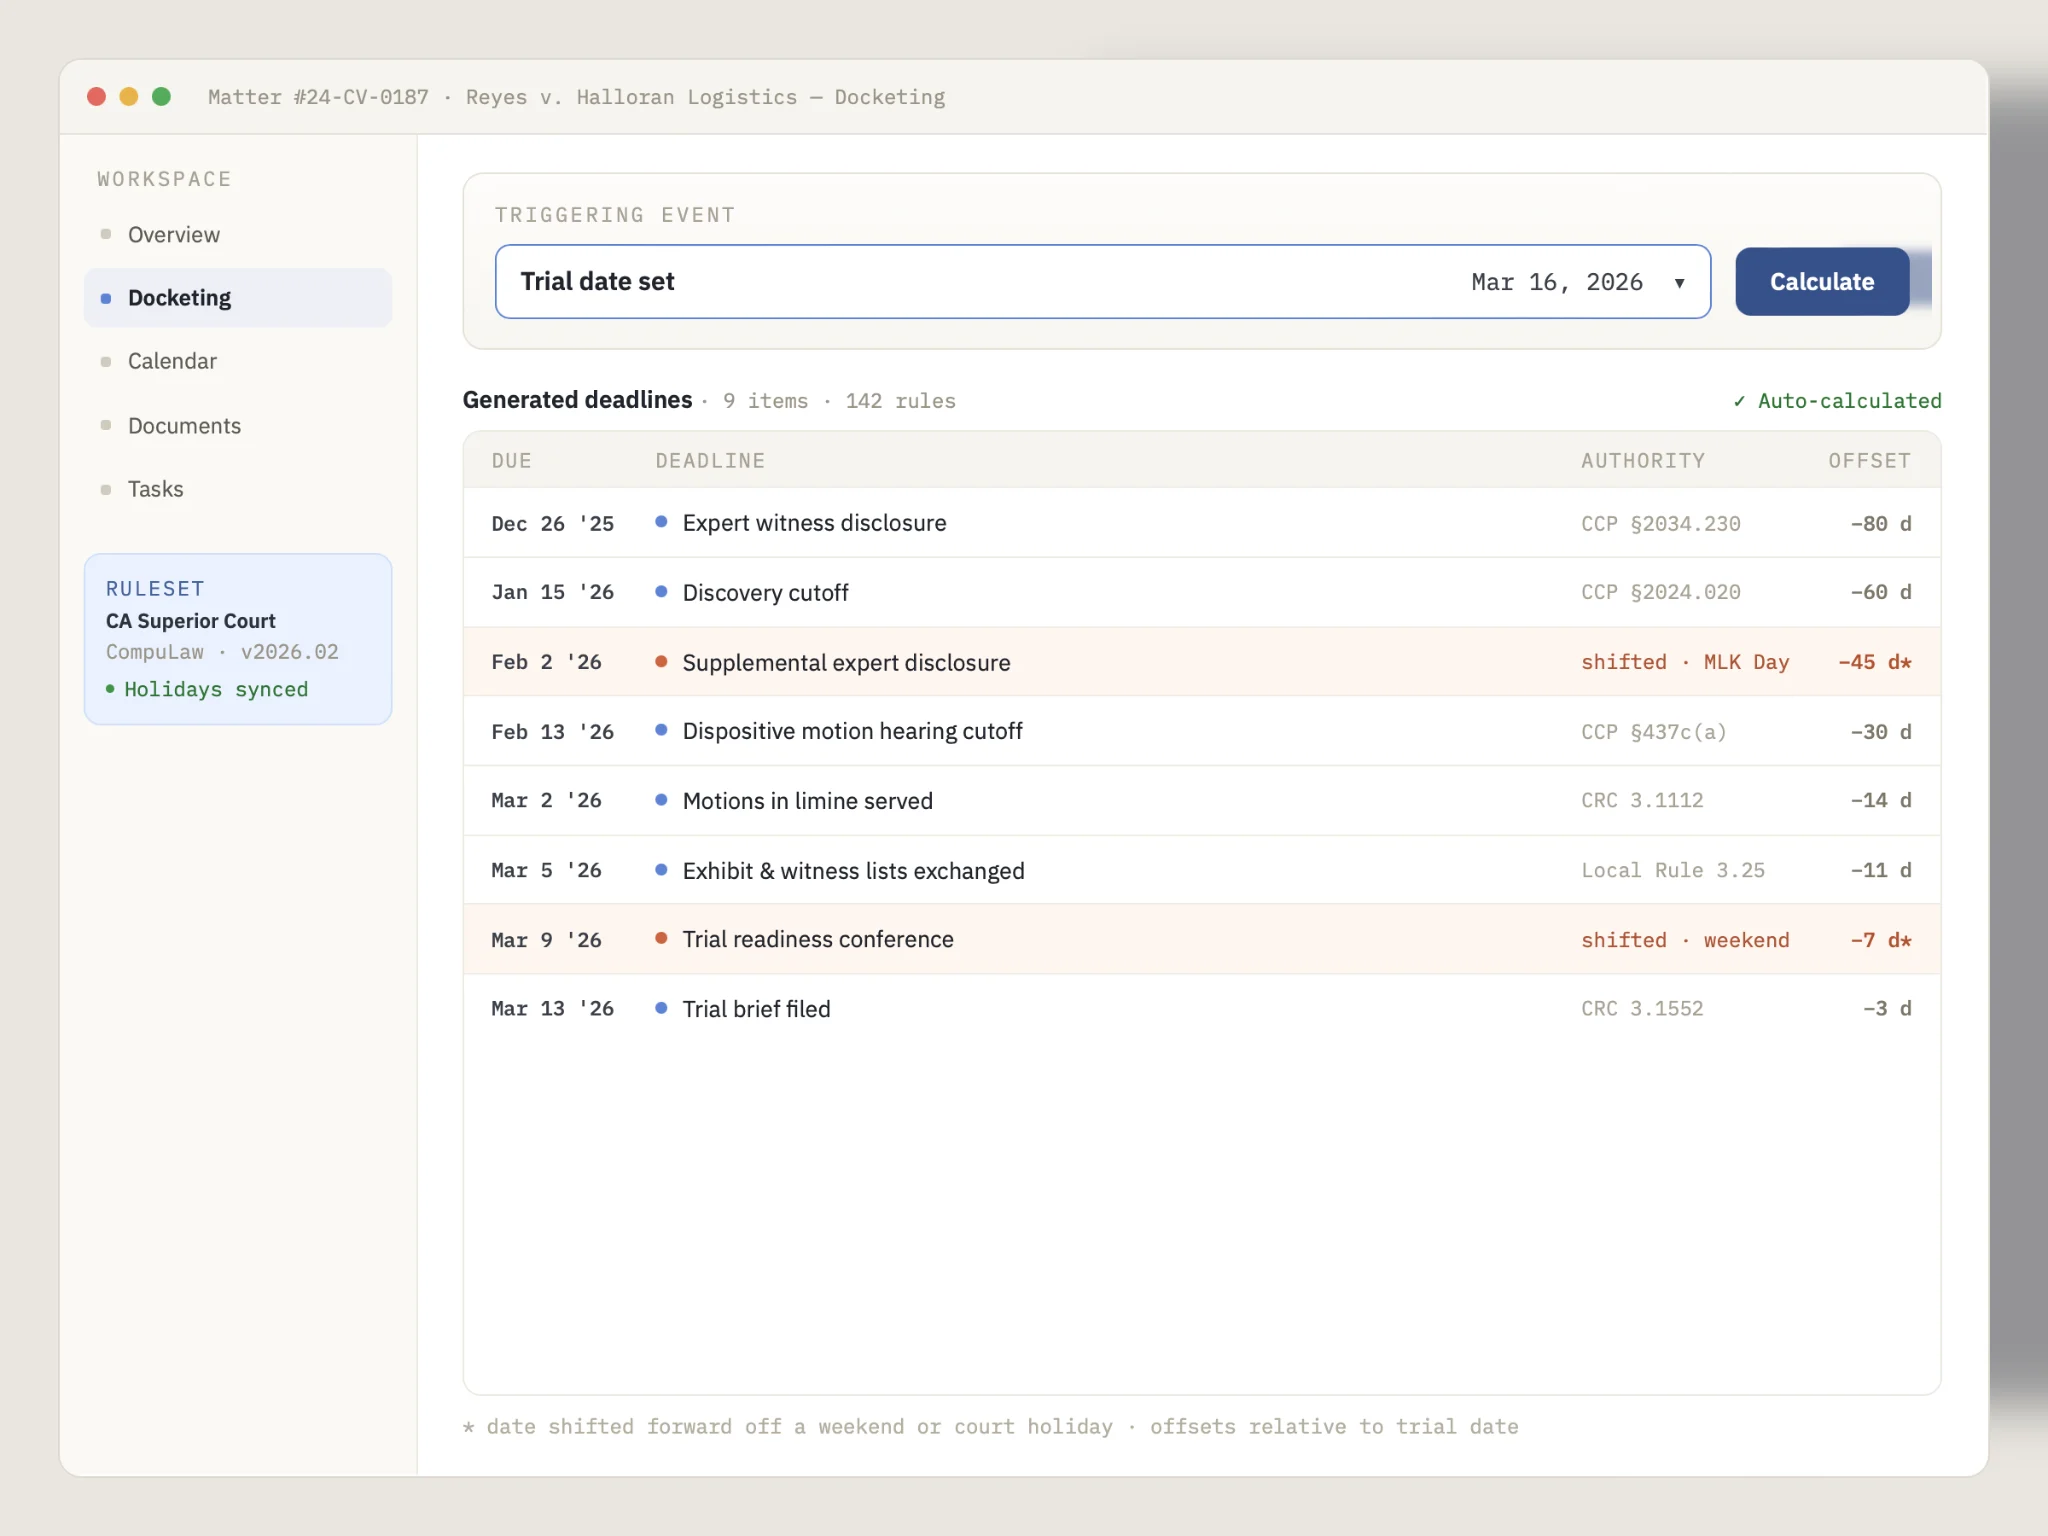Open the Trial date set dropdown

pyautogui.click(x=1103, y=282)
